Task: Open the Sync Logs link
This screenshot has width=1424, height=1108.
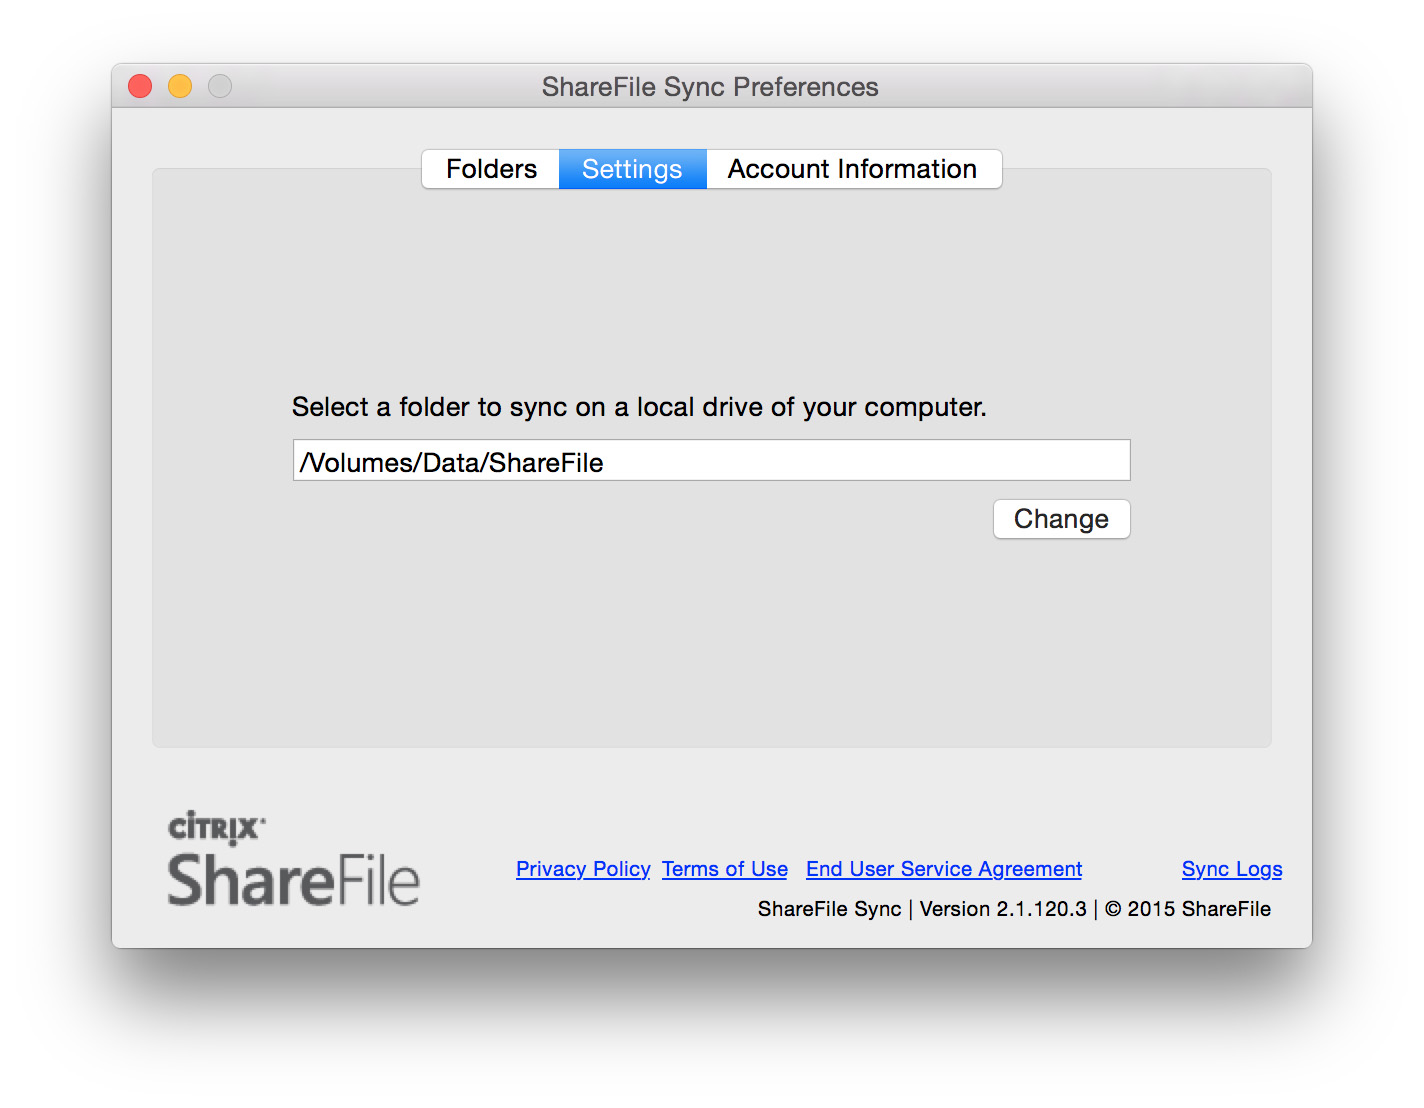Action: [1232, 869]
